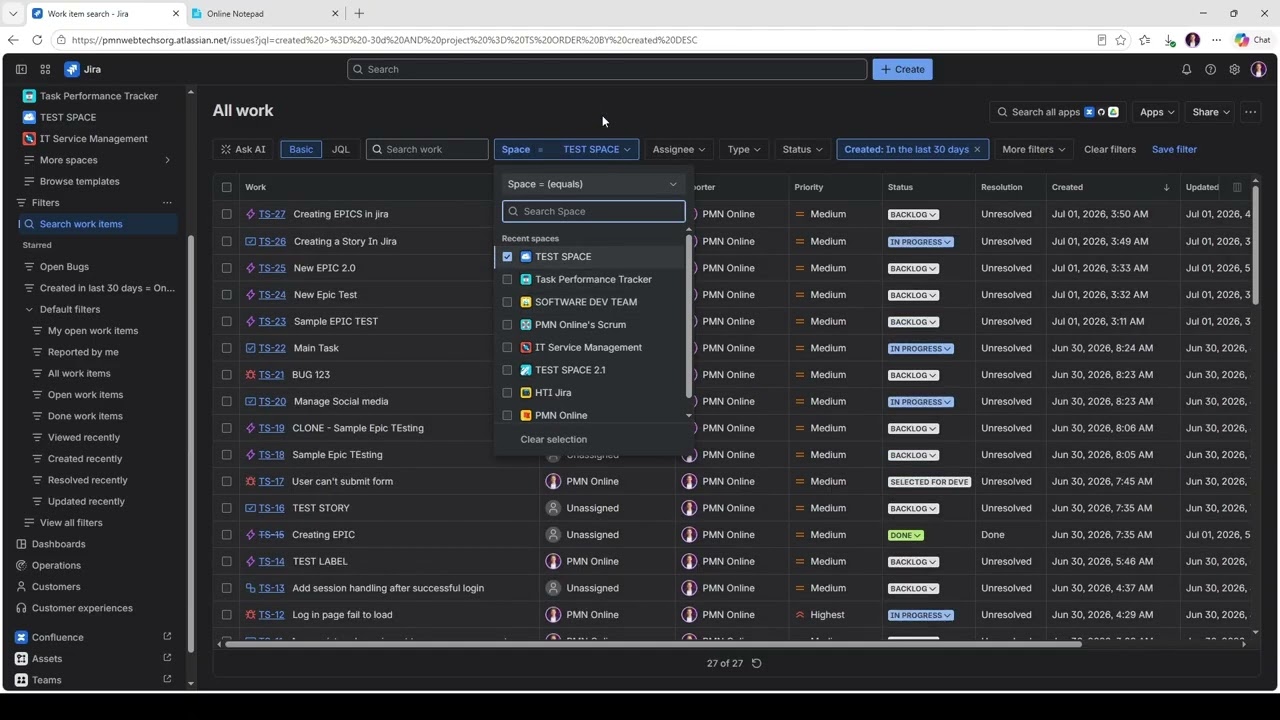Open the app switcher grid icon
This screenshot has height=720, width=1280.
click(45, 69)
